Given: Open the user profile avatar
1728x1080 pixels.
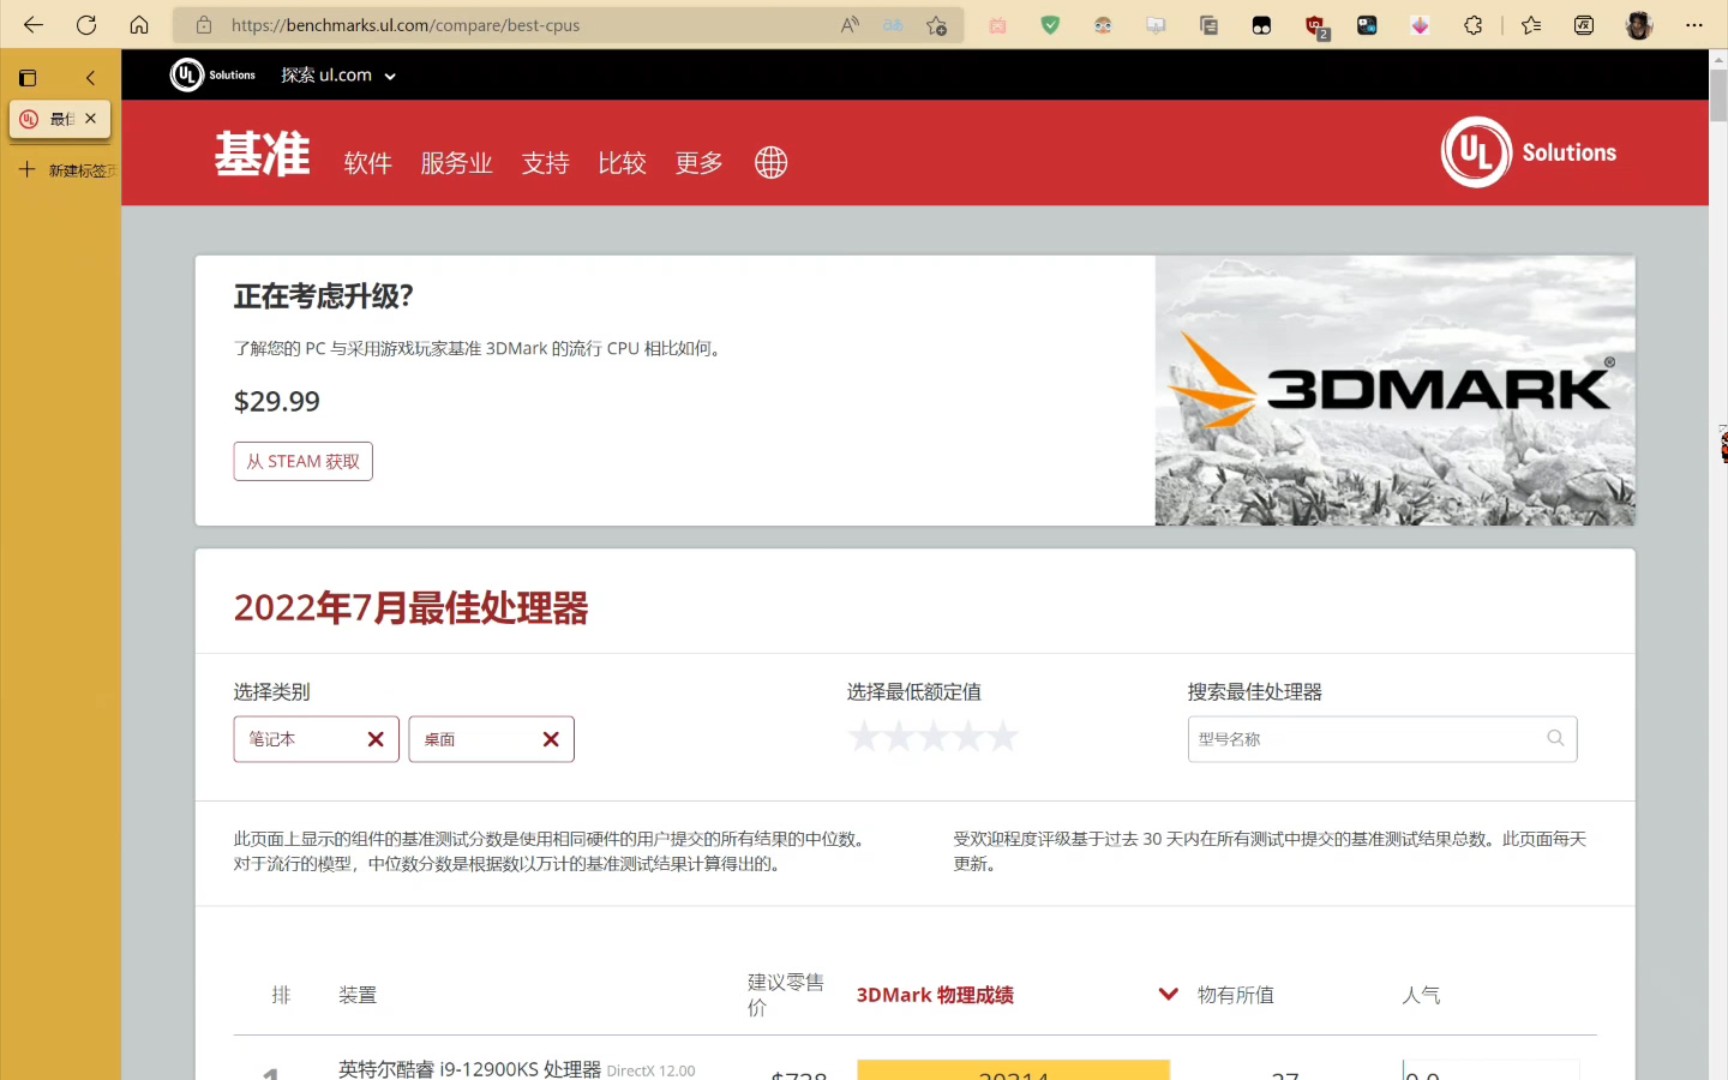Looking at the screenshot, I should pyautogui.click(x=1638, y=25).
